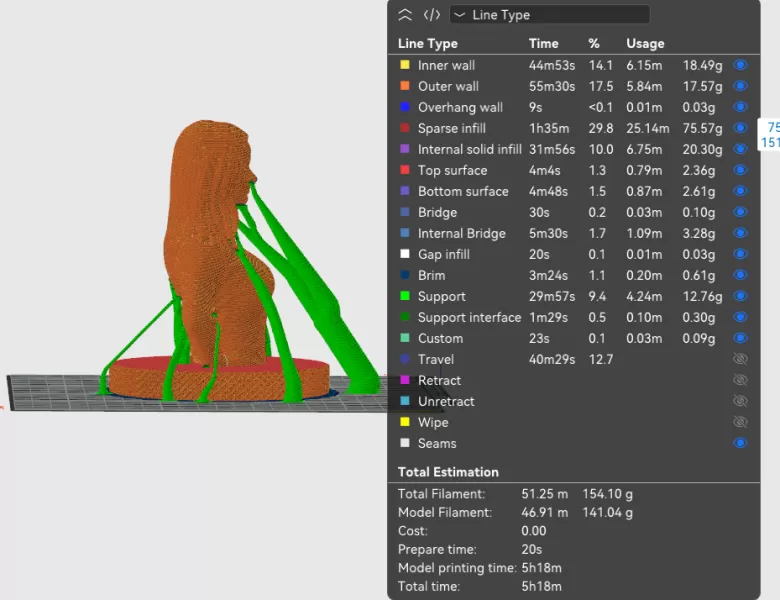
Task: Hide Sparse infill lines
Action: coord(740,128)
